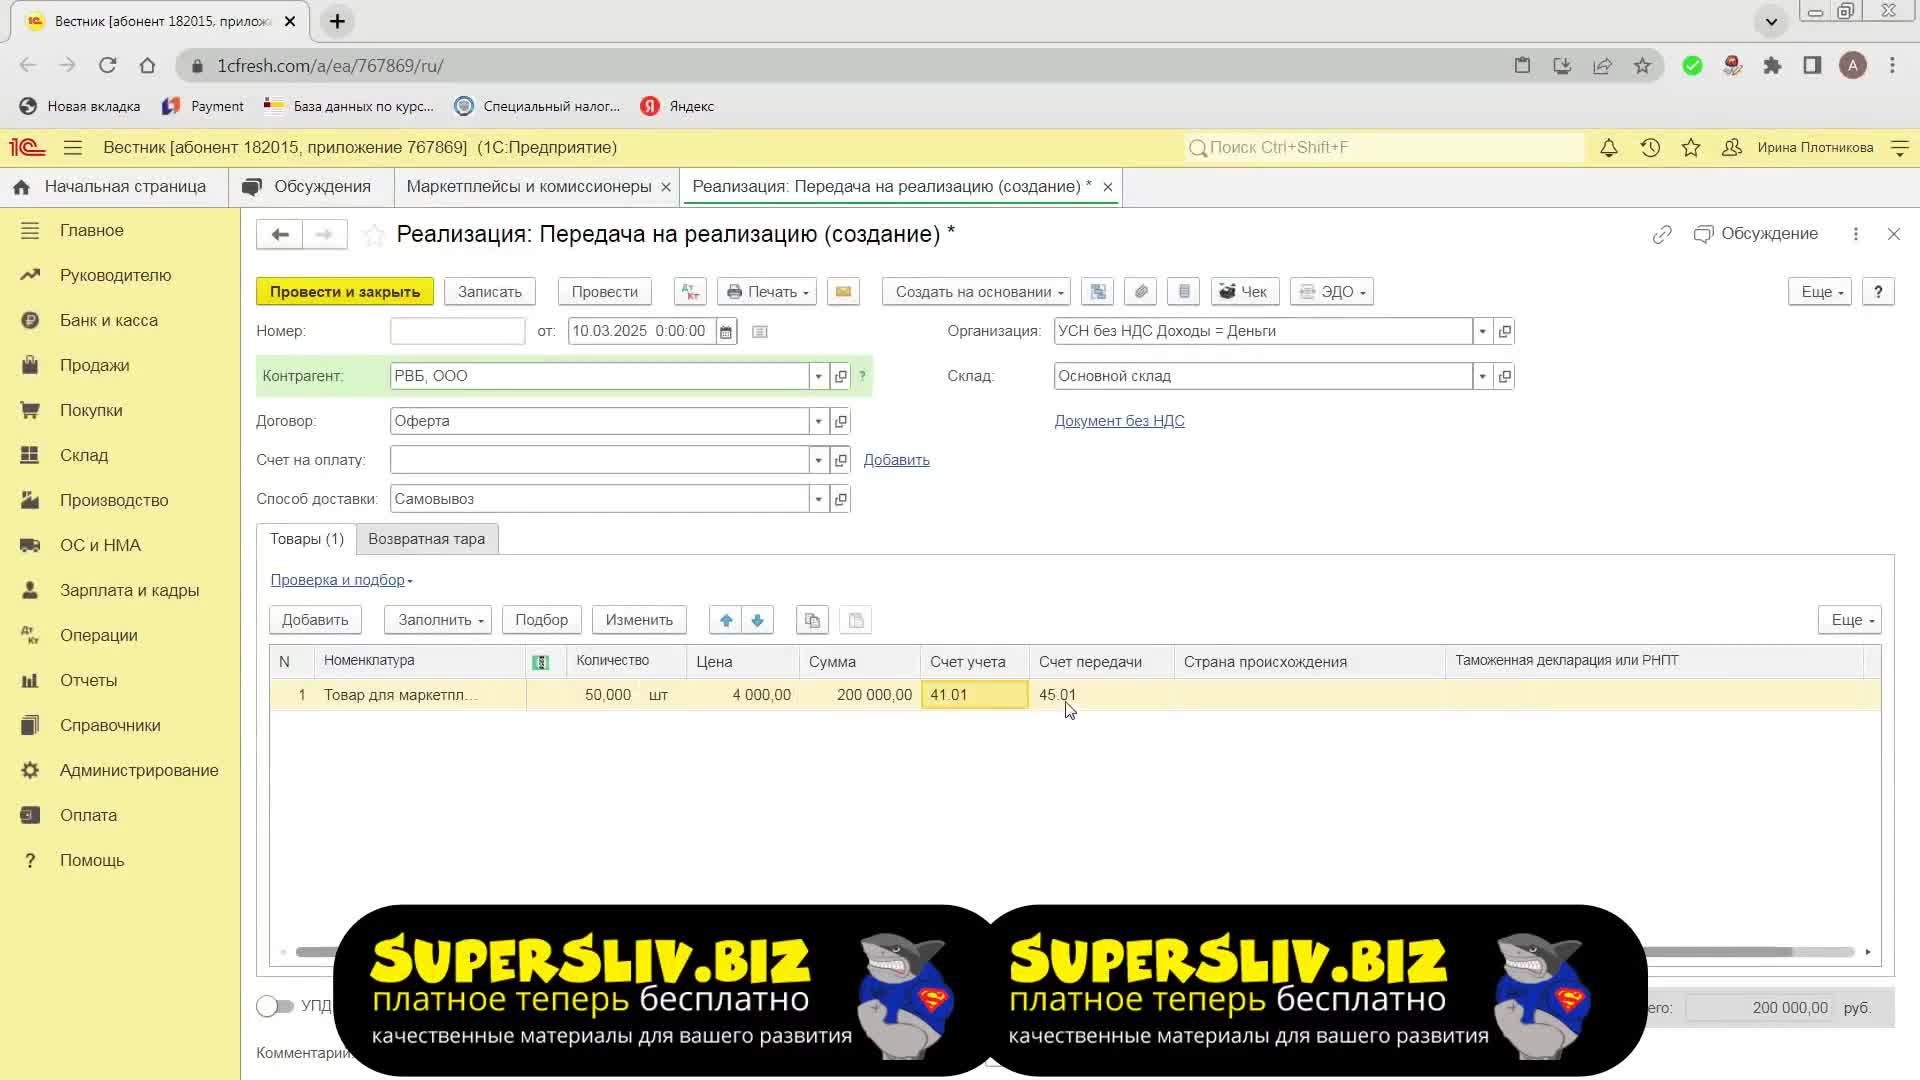
Task: Open the calendar picker next to date
Action: point(726,331)
